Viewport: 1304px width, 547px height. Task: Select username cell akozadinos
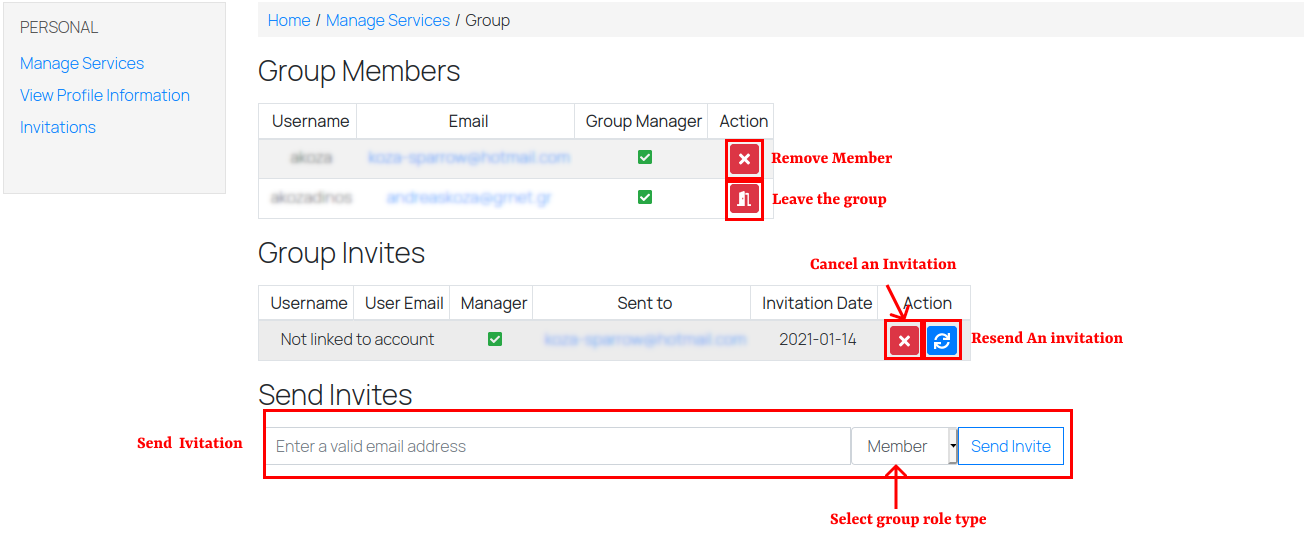click(x=311, y=198)
